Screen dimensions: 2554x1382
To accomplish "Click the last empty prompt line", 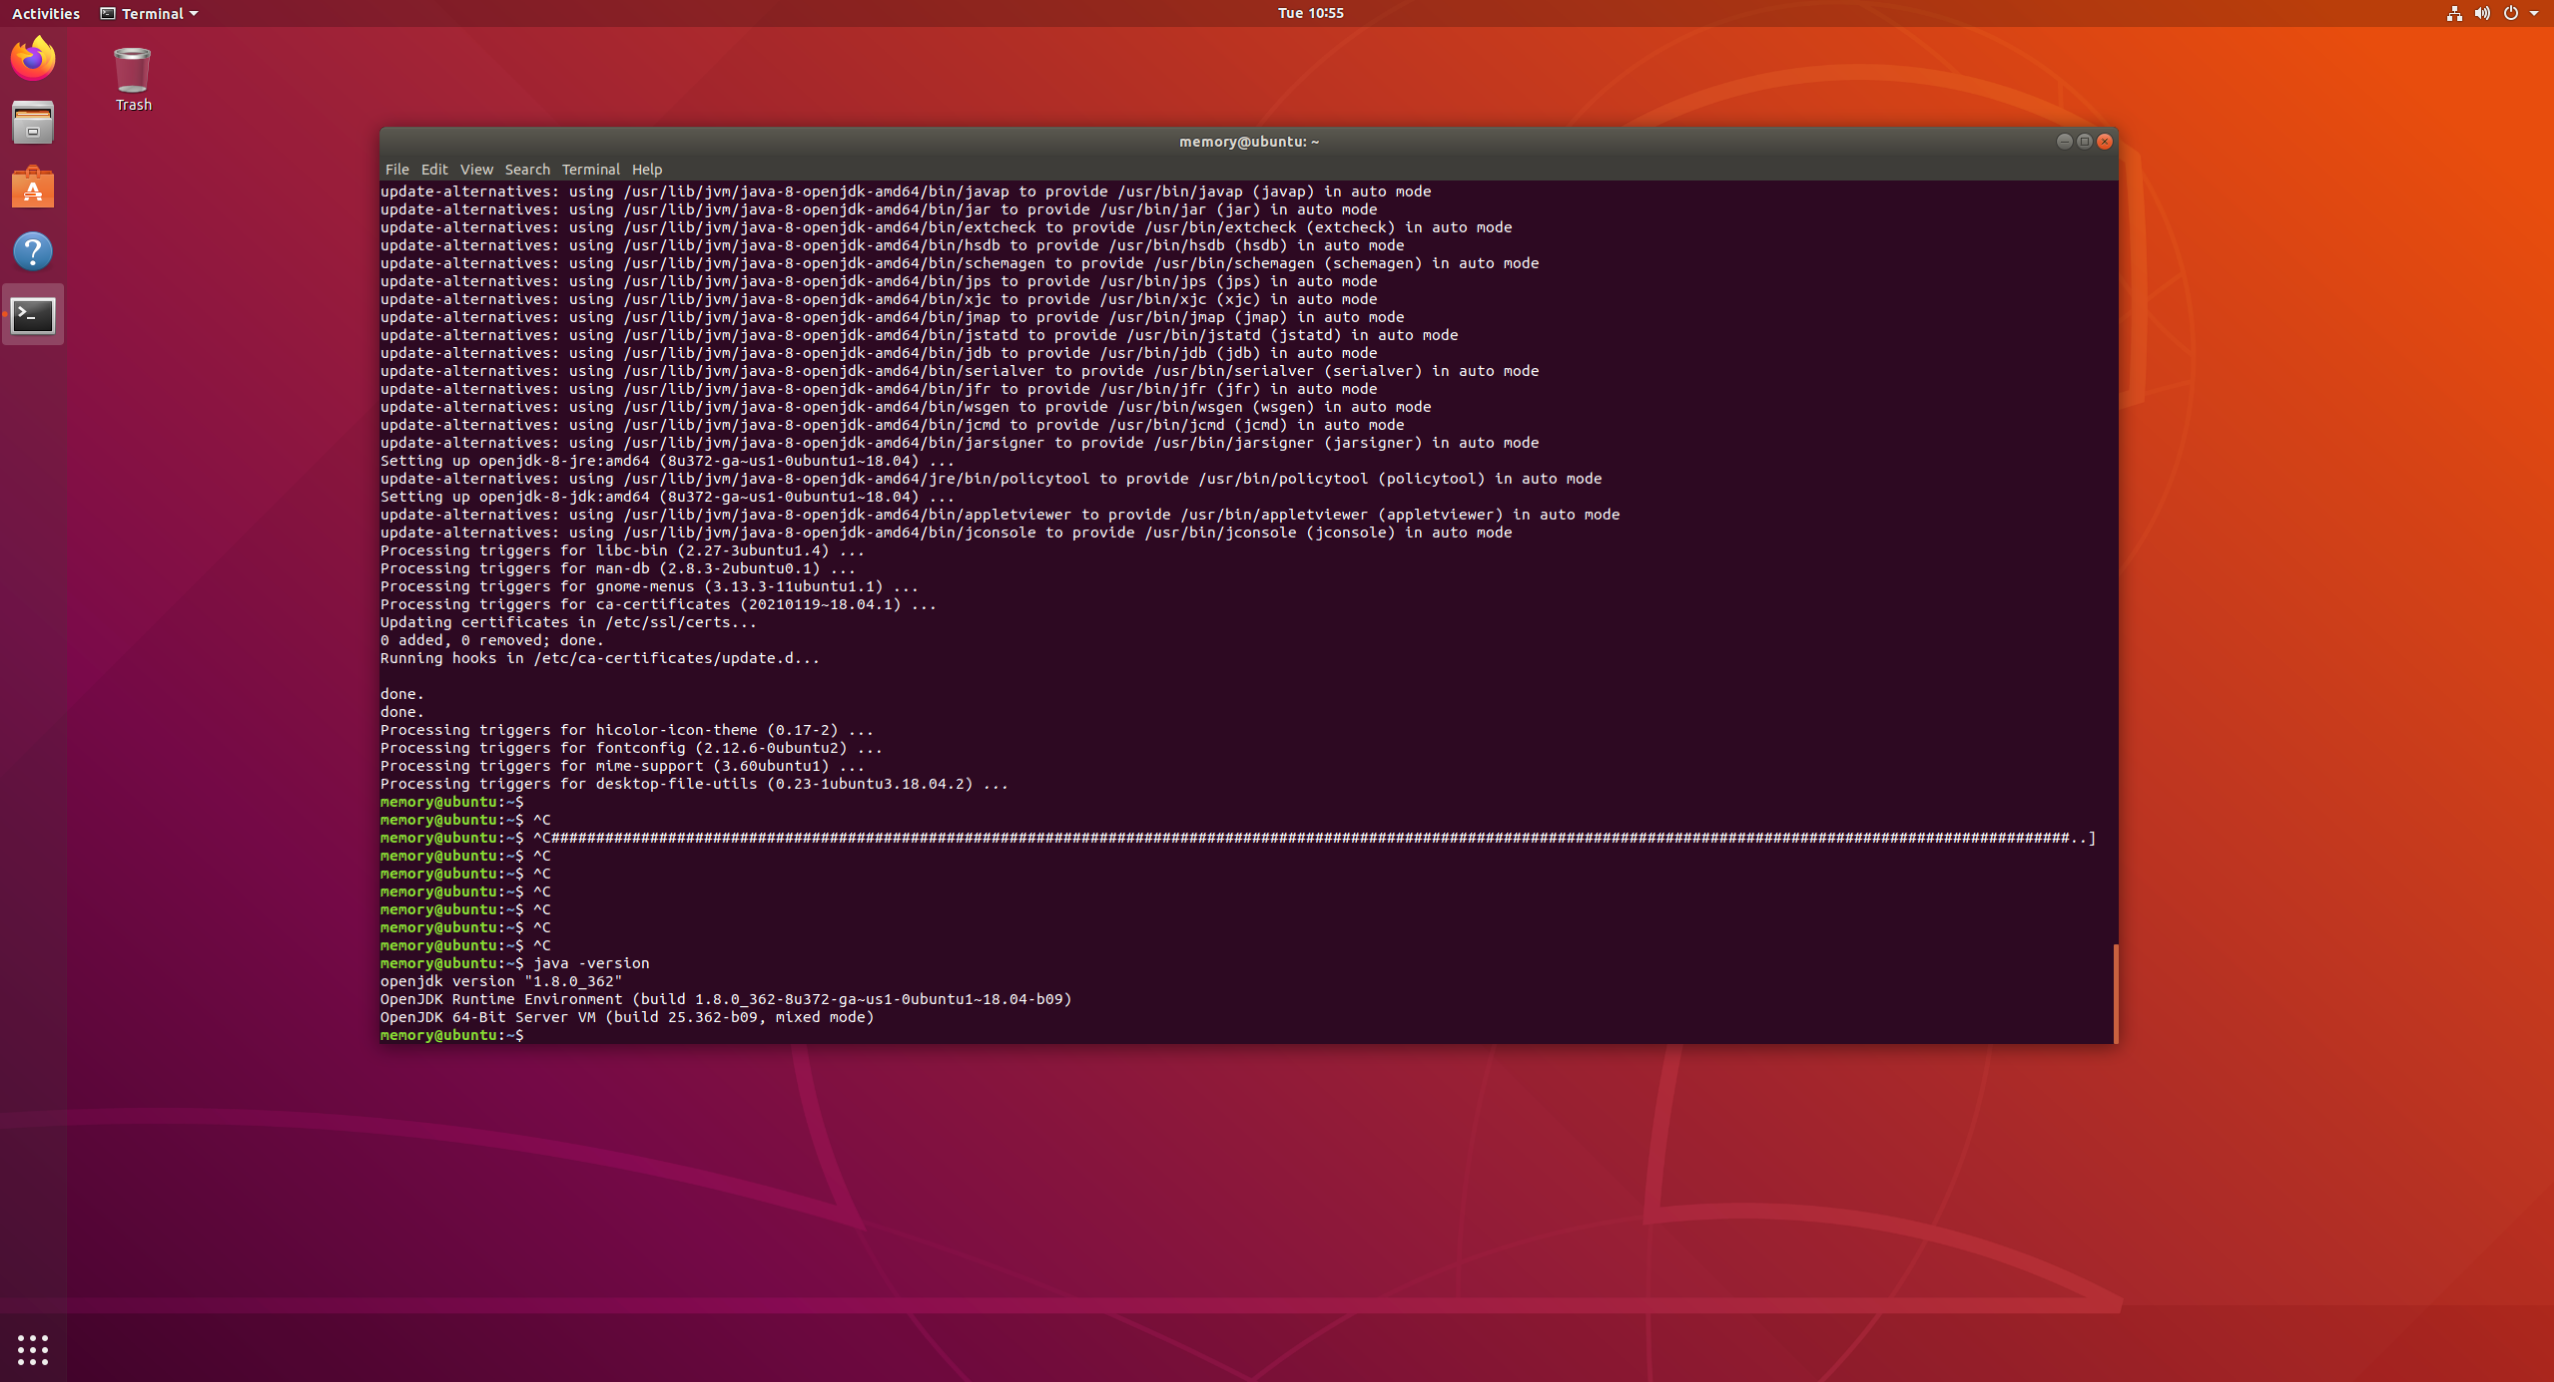I will 453,1035.
